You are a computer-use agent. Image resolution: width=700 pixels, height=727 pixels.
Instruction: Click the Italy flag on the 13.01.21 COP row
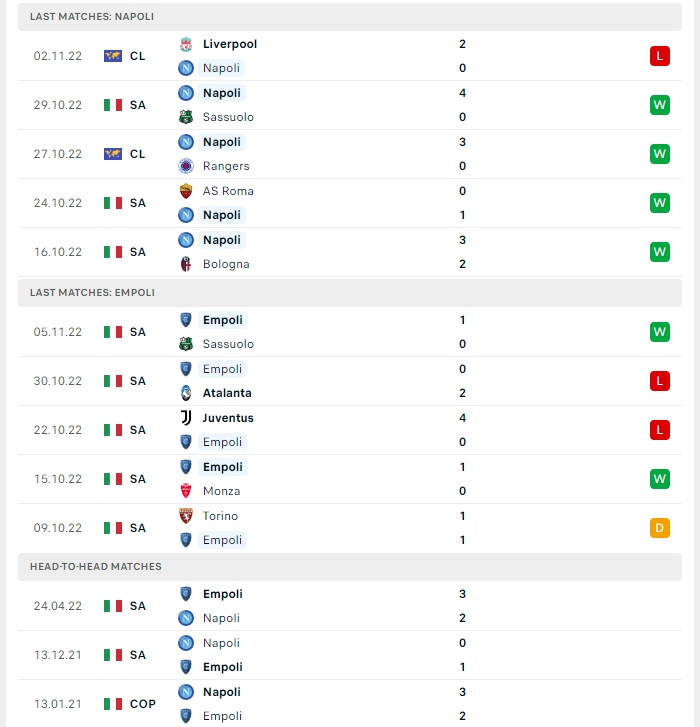pyautogui.click(x=113, y=704)
